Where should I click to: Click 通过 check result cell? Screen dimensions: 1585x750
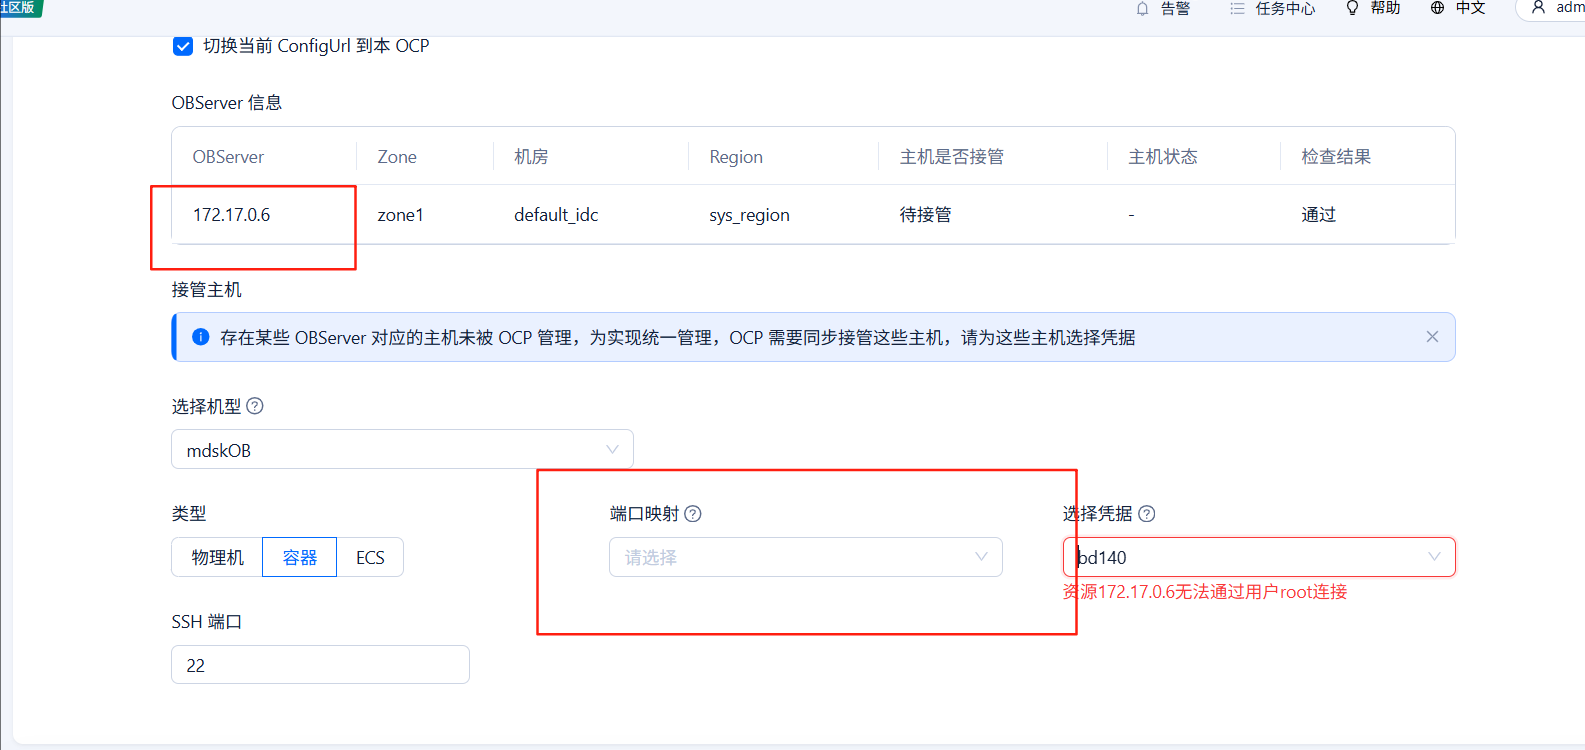[1318, 215]
